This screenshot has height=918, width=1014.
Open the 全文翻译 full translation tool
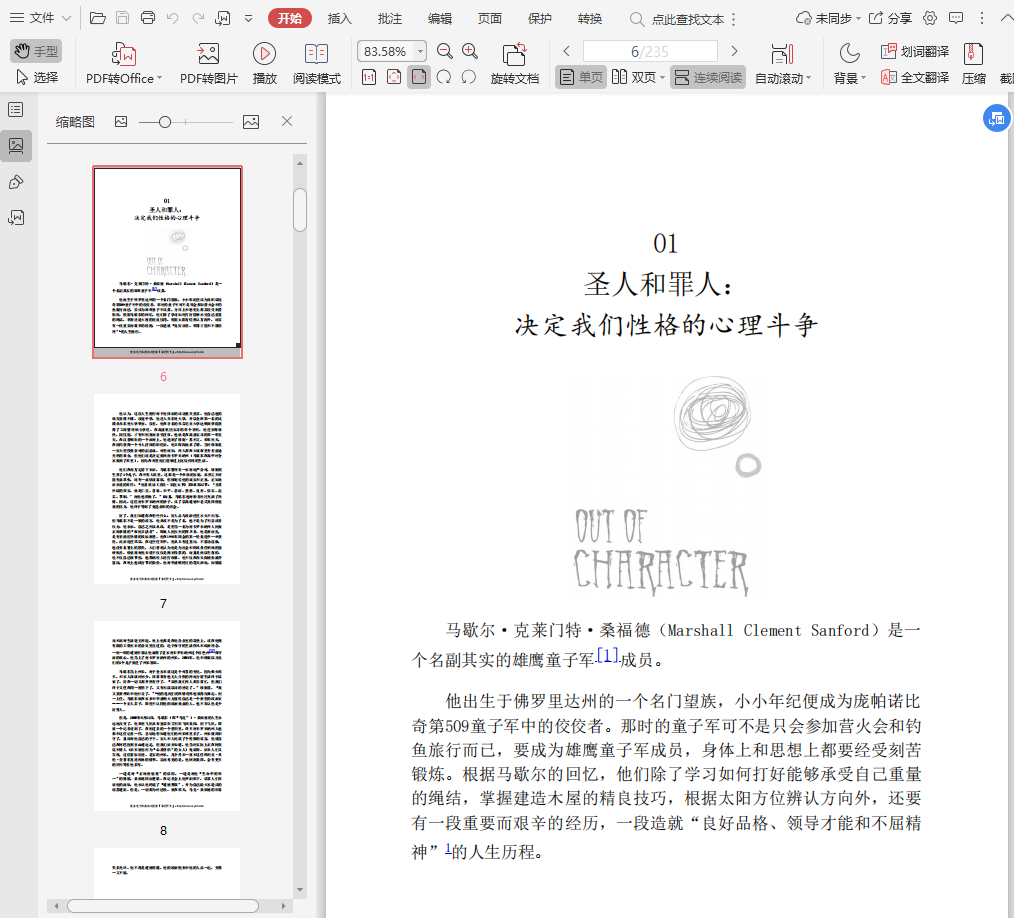point(915,78)
